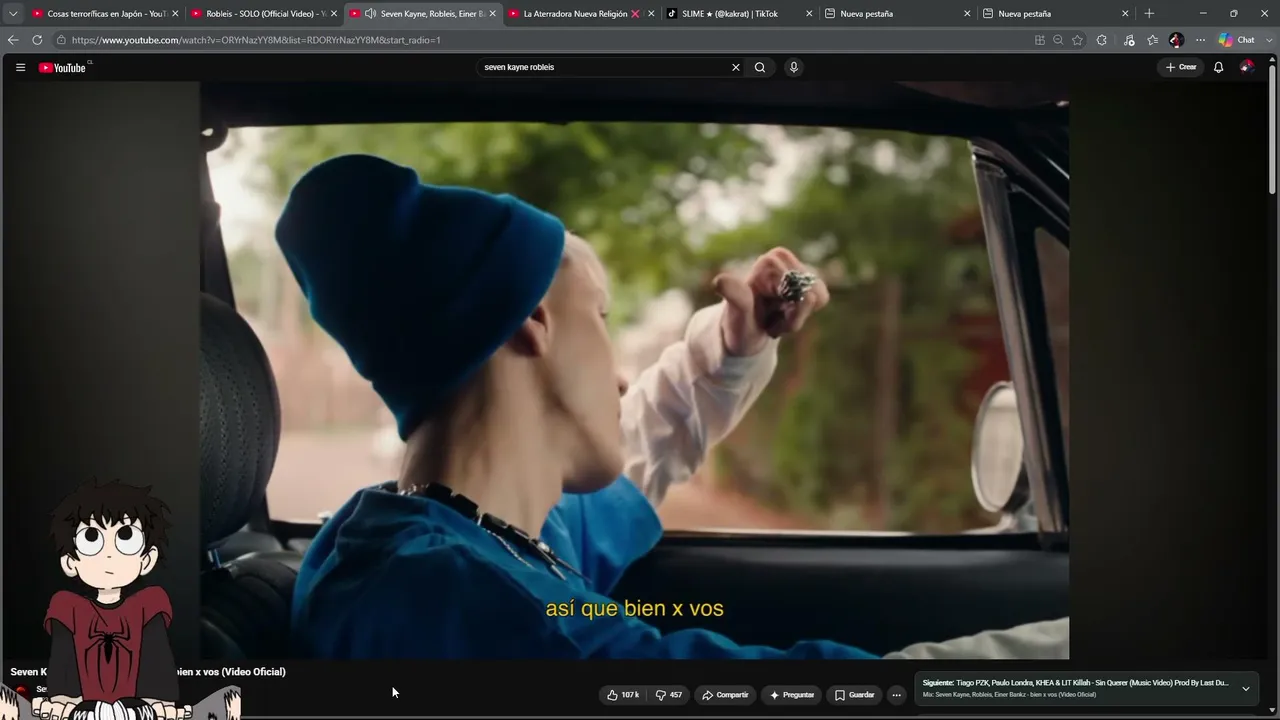
Task: Open more actions three-dot menu under video
Action: coord(896,695)
